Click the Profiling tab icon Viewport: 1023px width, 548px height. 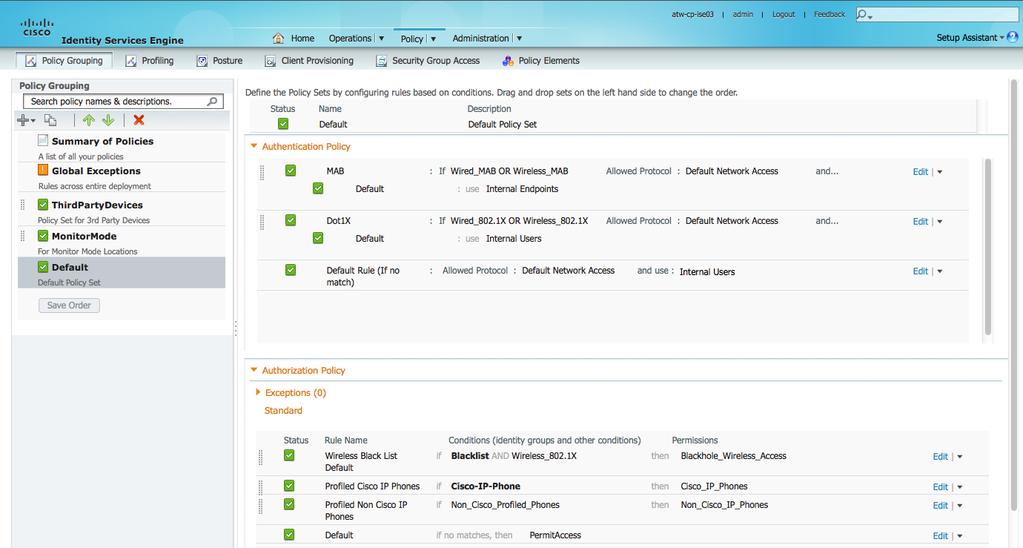[131, 61]
